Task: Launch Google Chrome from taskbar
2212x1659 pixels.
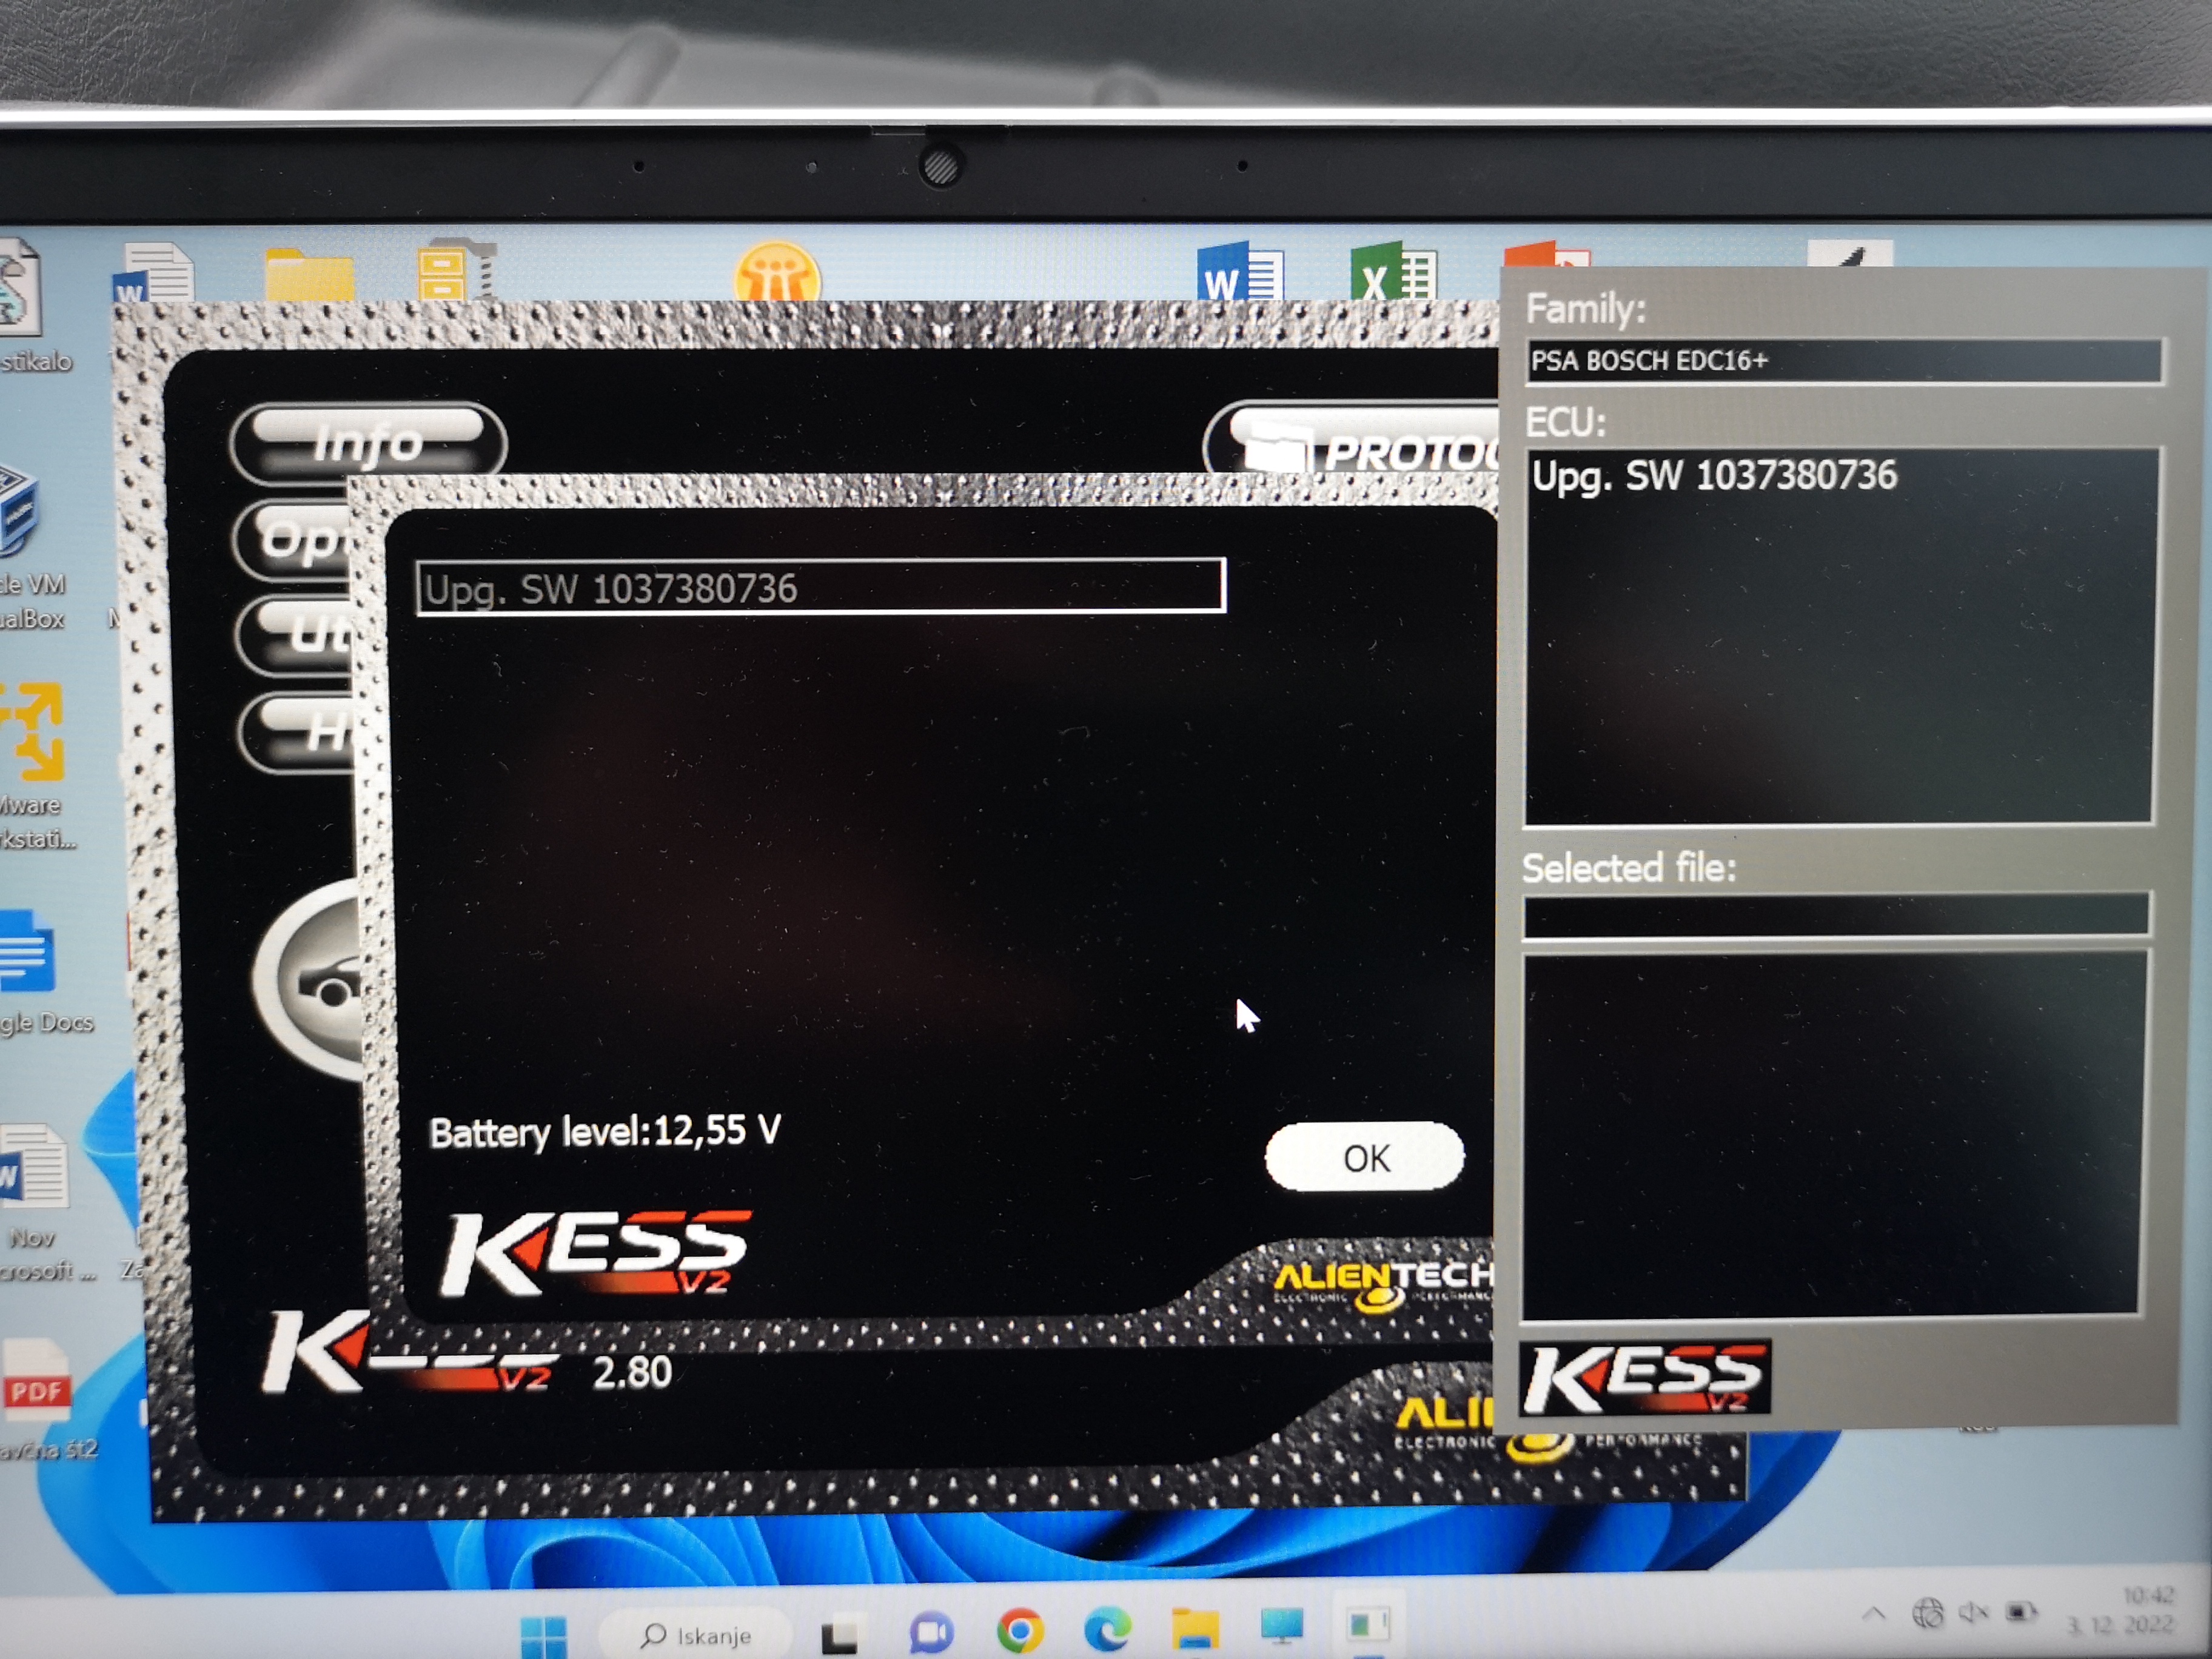Action: pyautogui.click(x=1019, y=1631)
